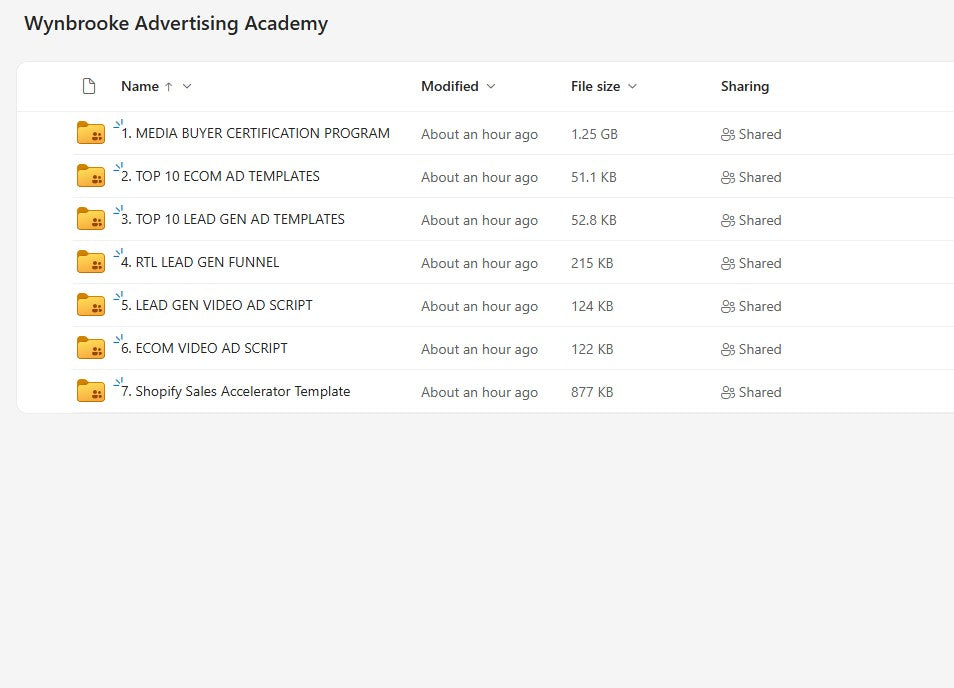Open sharing details for MEDIA BUYER CERTIFICATION PROGRAM
The height and width of the screenshot is (688, 954).
pos(751,134)
